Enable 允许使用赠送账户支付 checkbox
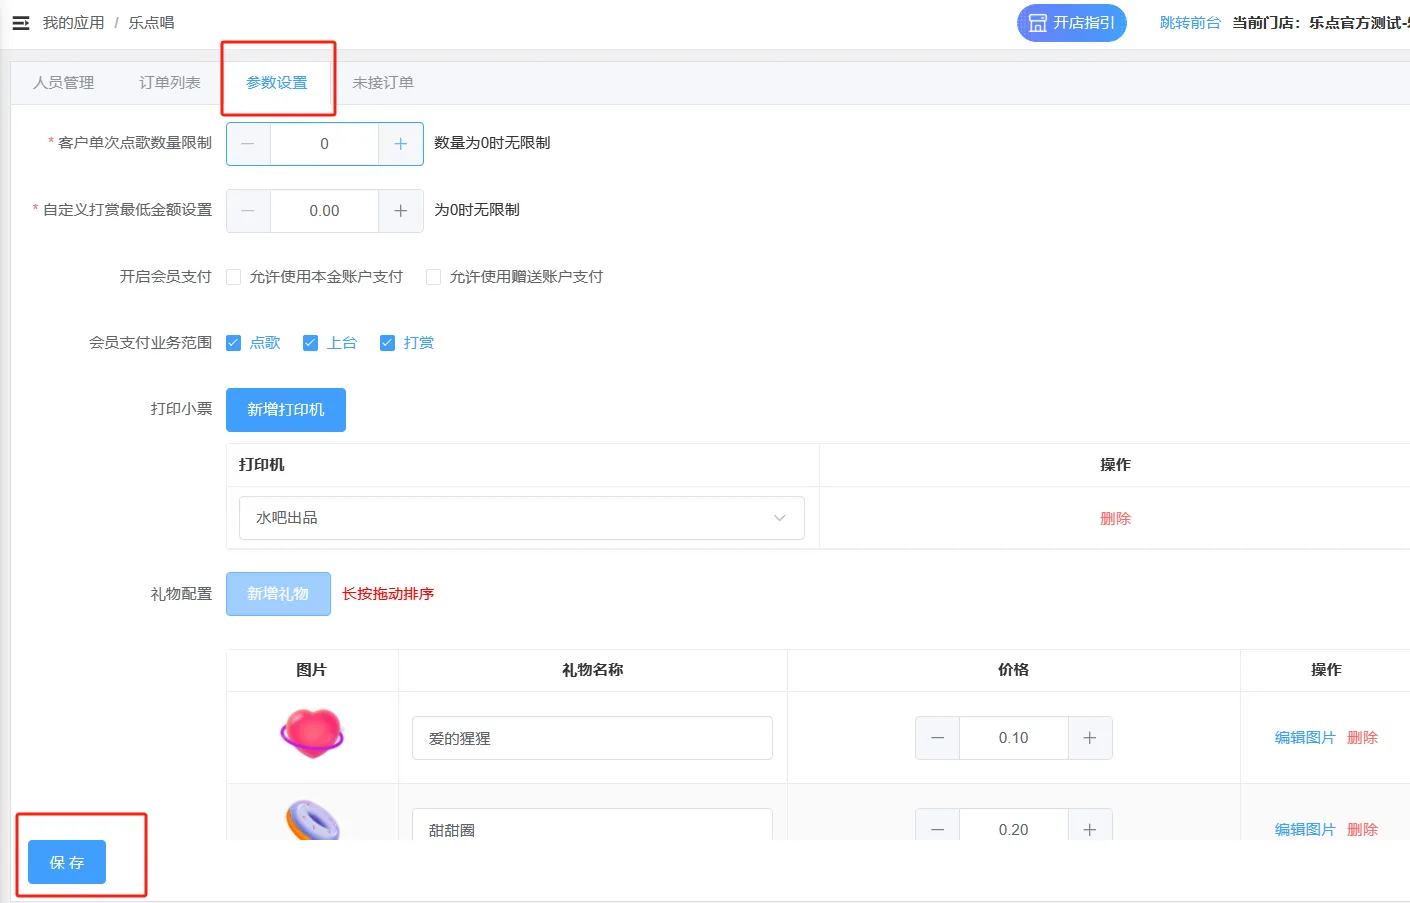This screenshot has width=1410, height=903. (434, 277)
